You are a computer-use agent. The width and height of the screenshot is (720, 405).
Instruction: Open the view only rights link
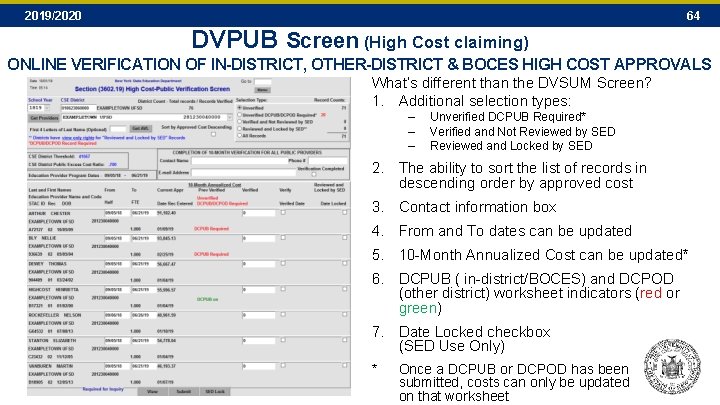pos(78,138)
